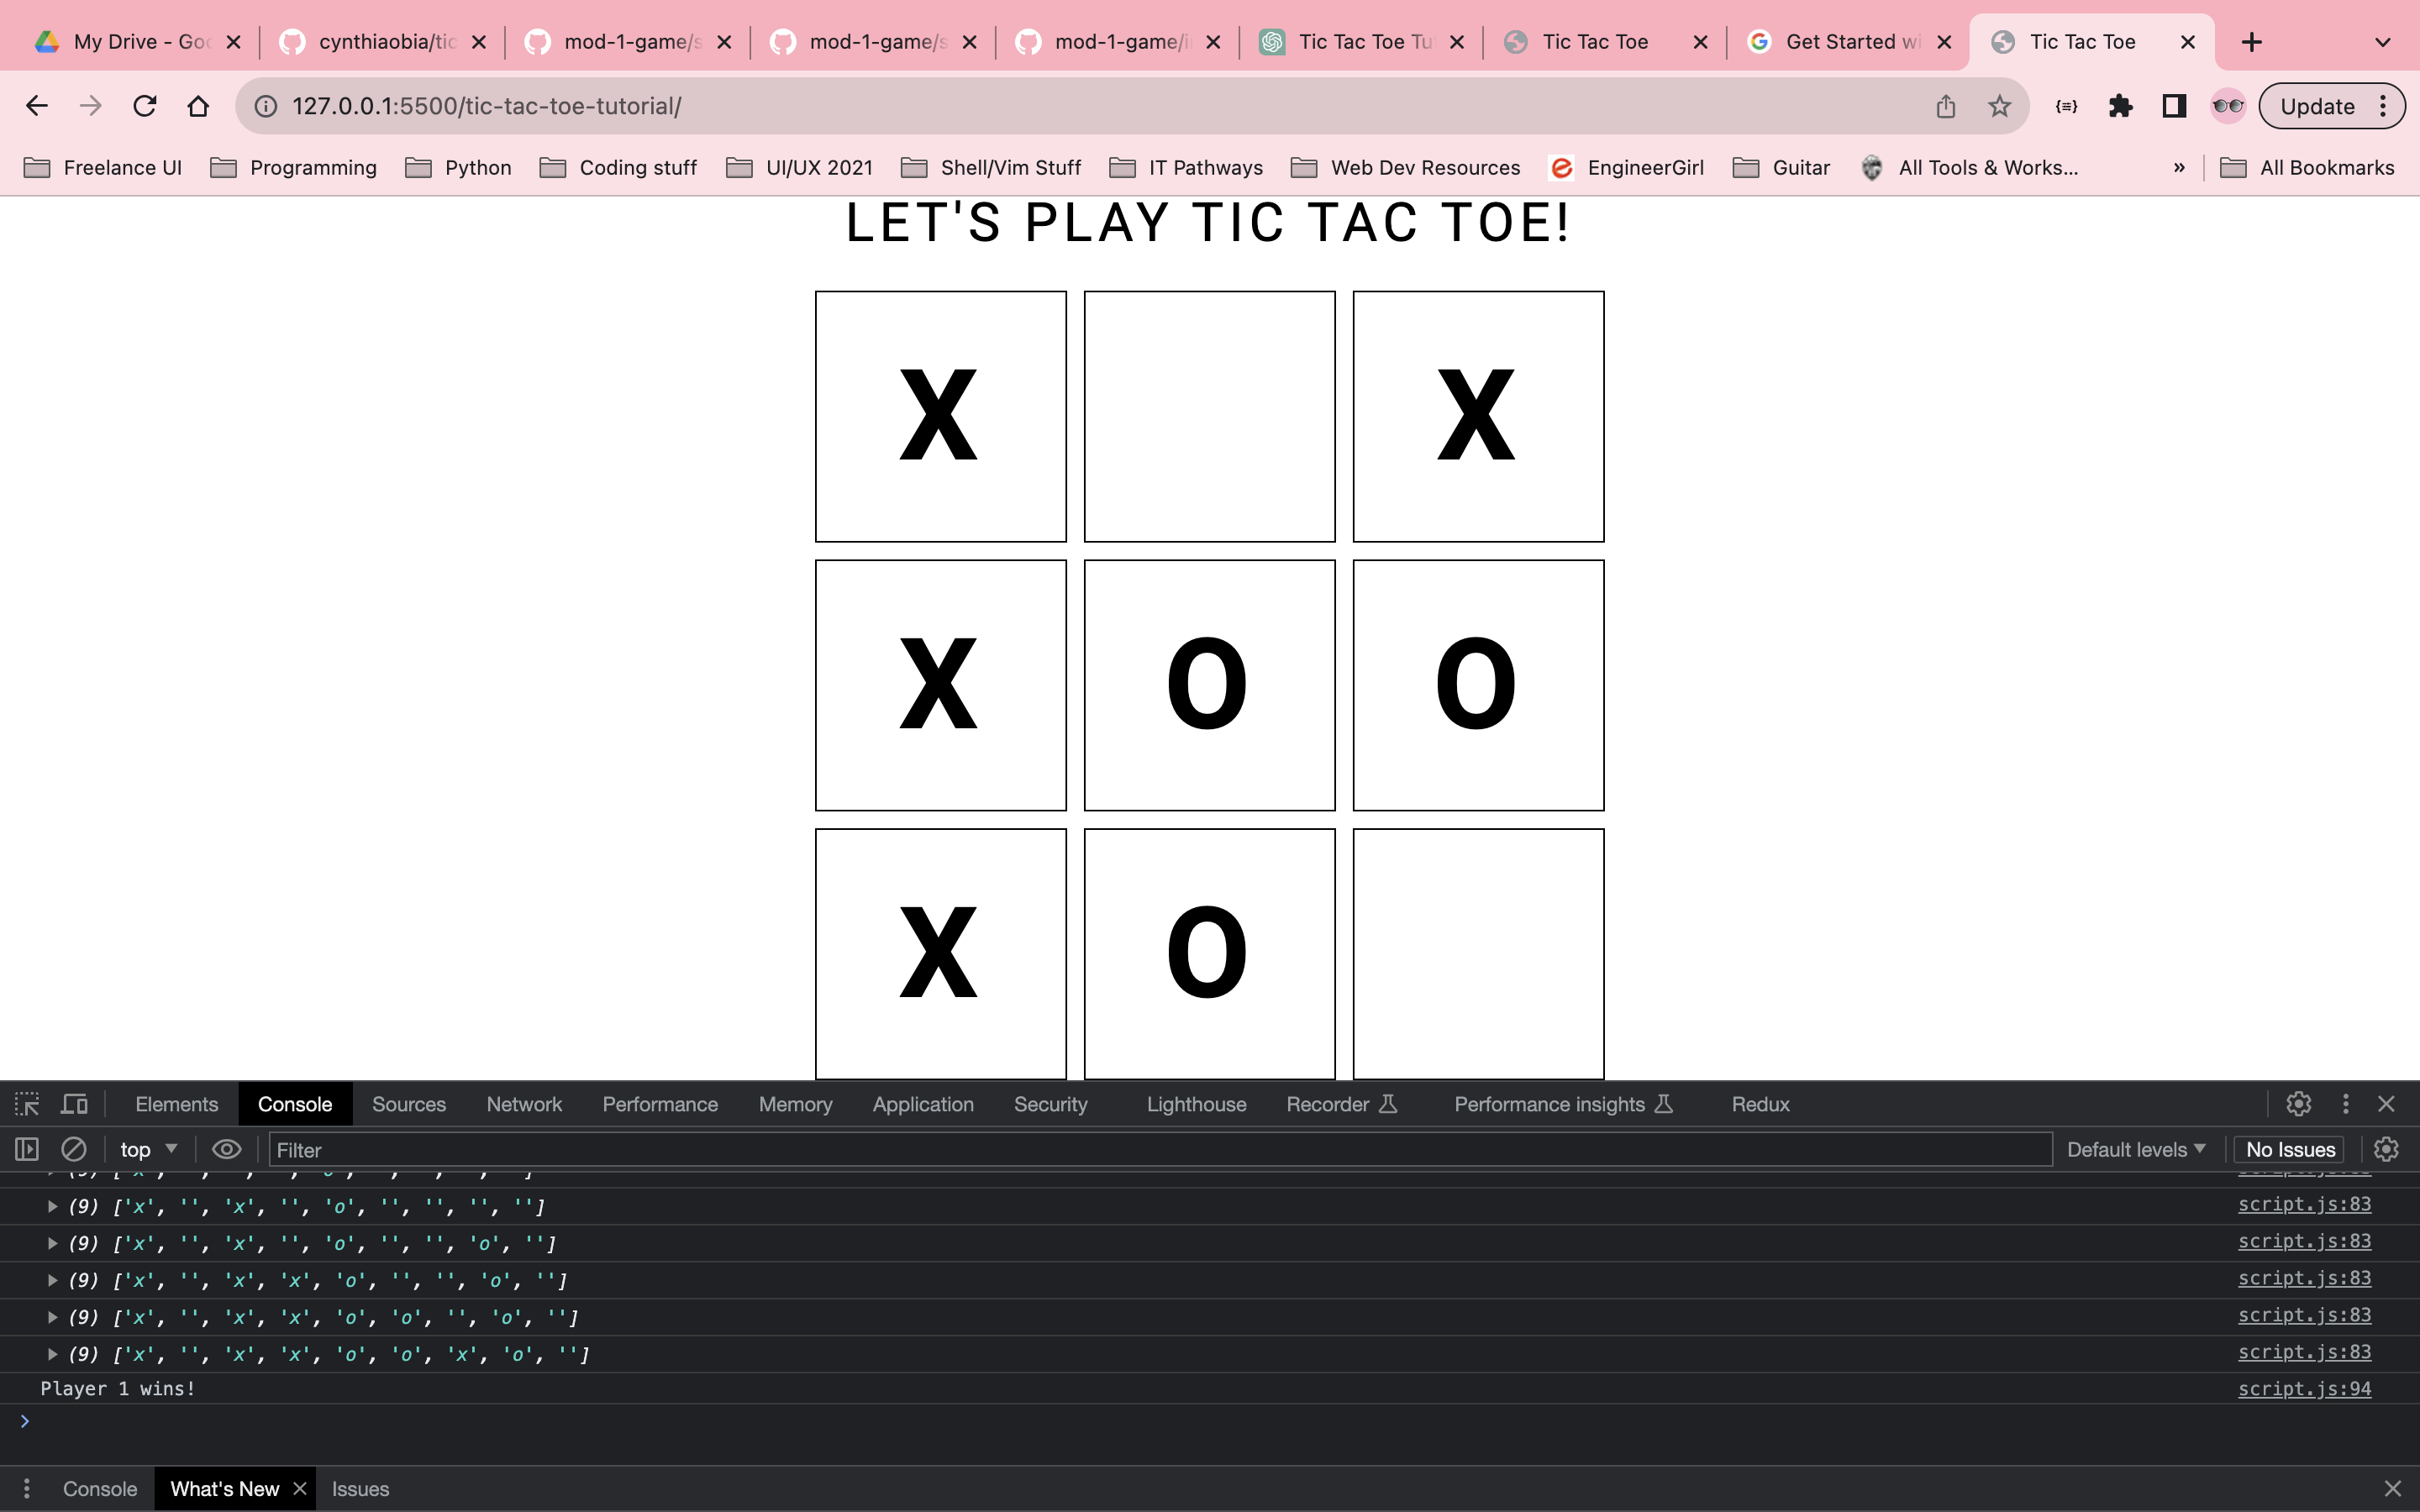Reload the page
Viewport: 2420px width, 1512px height.
tap(145, 106)
